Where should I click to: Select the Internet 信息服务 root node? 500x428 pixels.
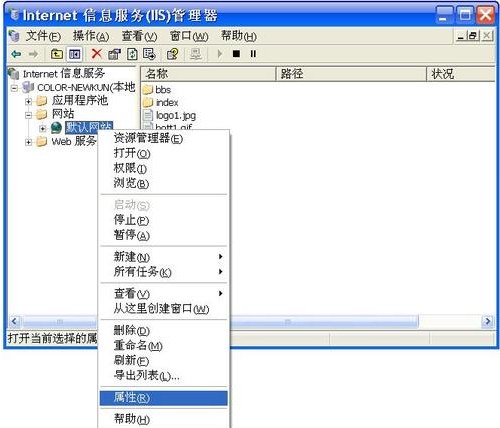tap(64, 73)
